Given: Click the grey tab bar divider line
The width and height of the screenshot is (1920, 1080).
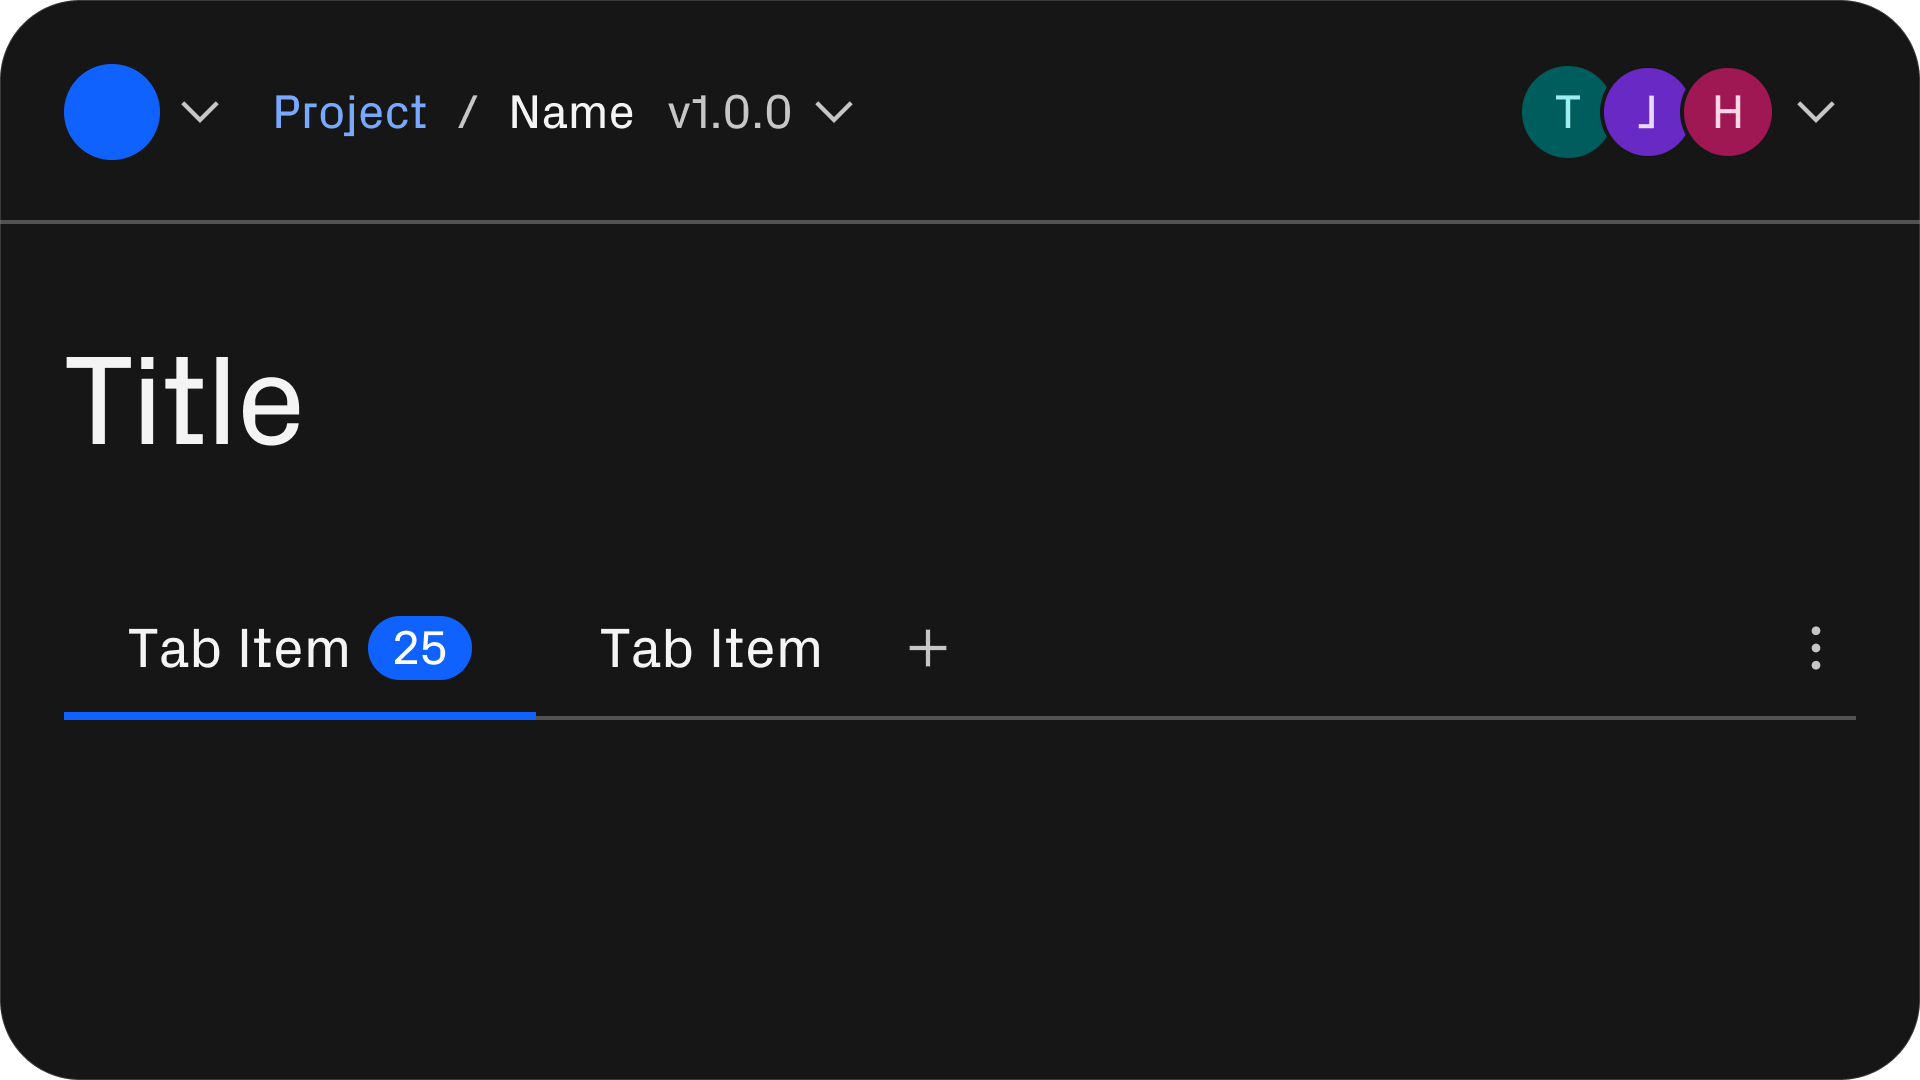Looking at the screenshot, I should 1196,718.
